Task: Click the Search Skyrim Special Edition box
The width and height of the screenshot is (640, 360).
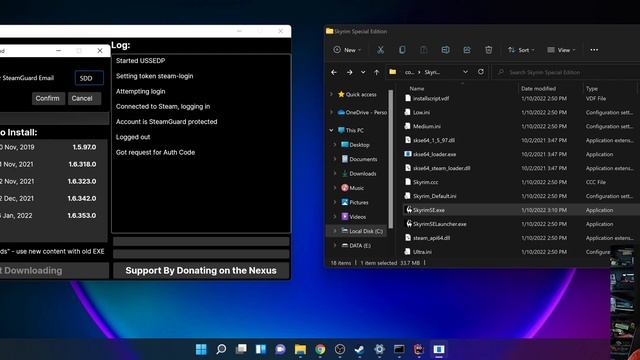Action: point(565,72)
